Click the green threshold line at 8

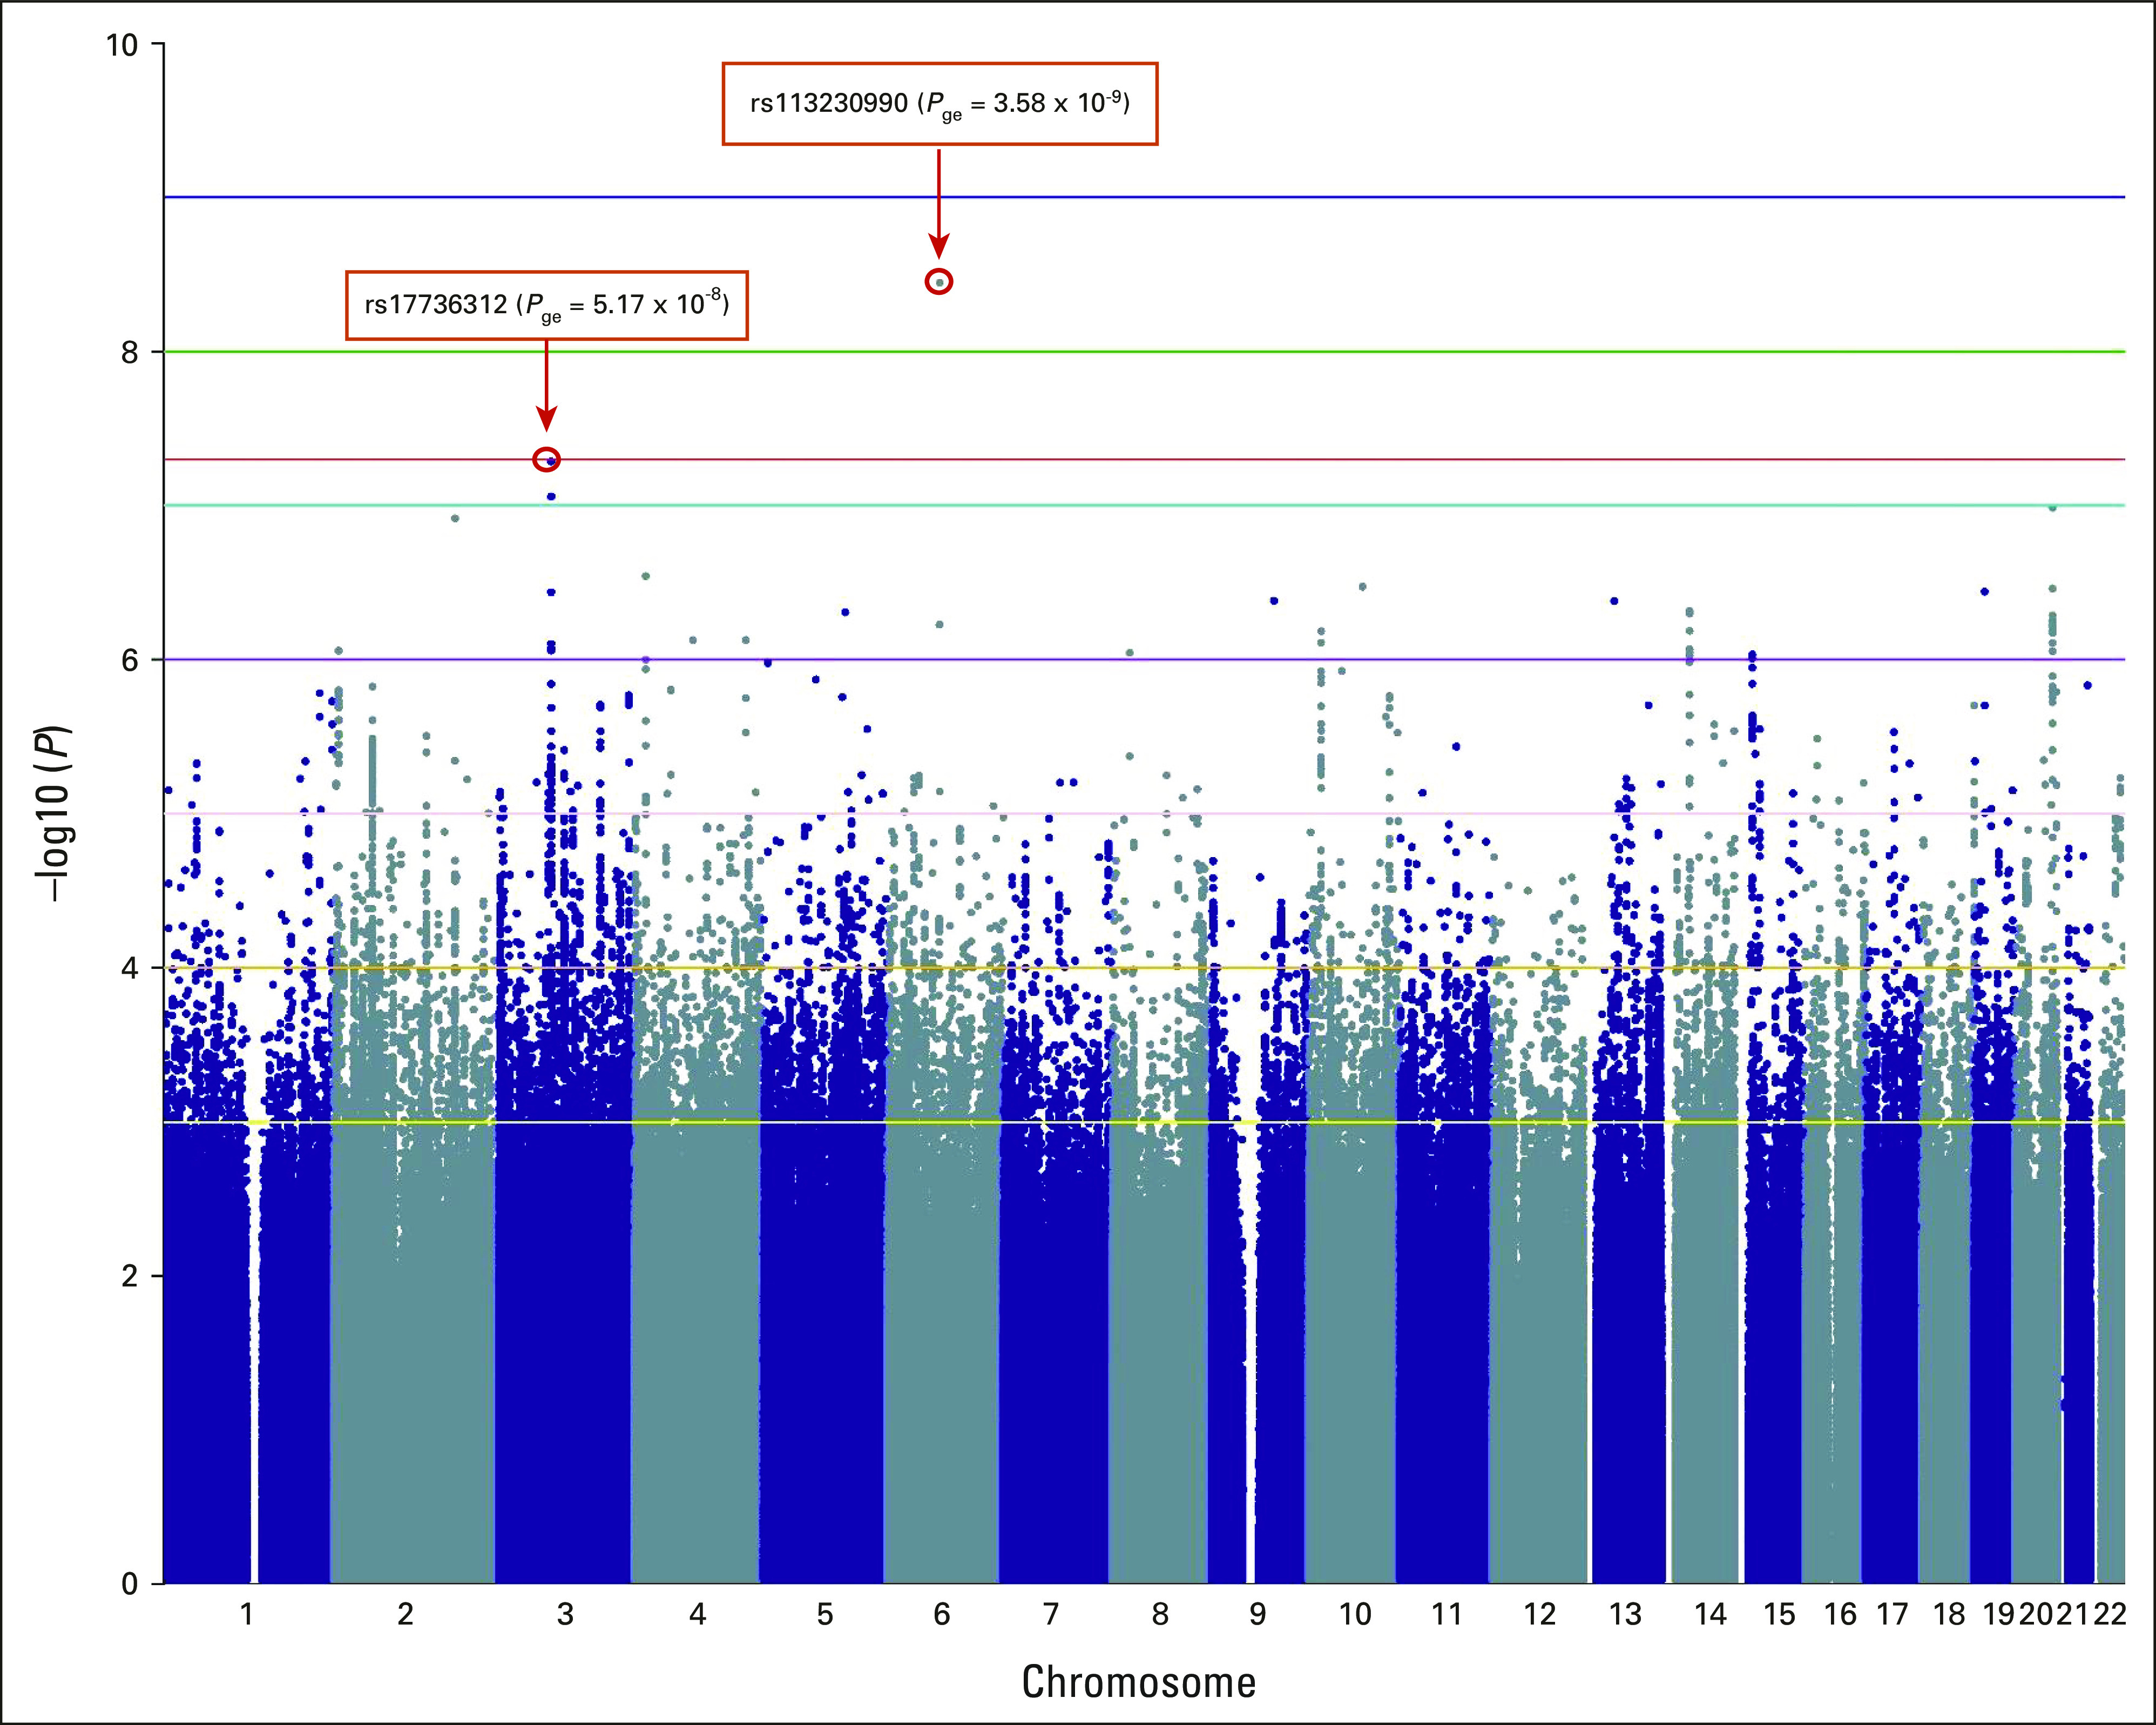[1144, 352]
